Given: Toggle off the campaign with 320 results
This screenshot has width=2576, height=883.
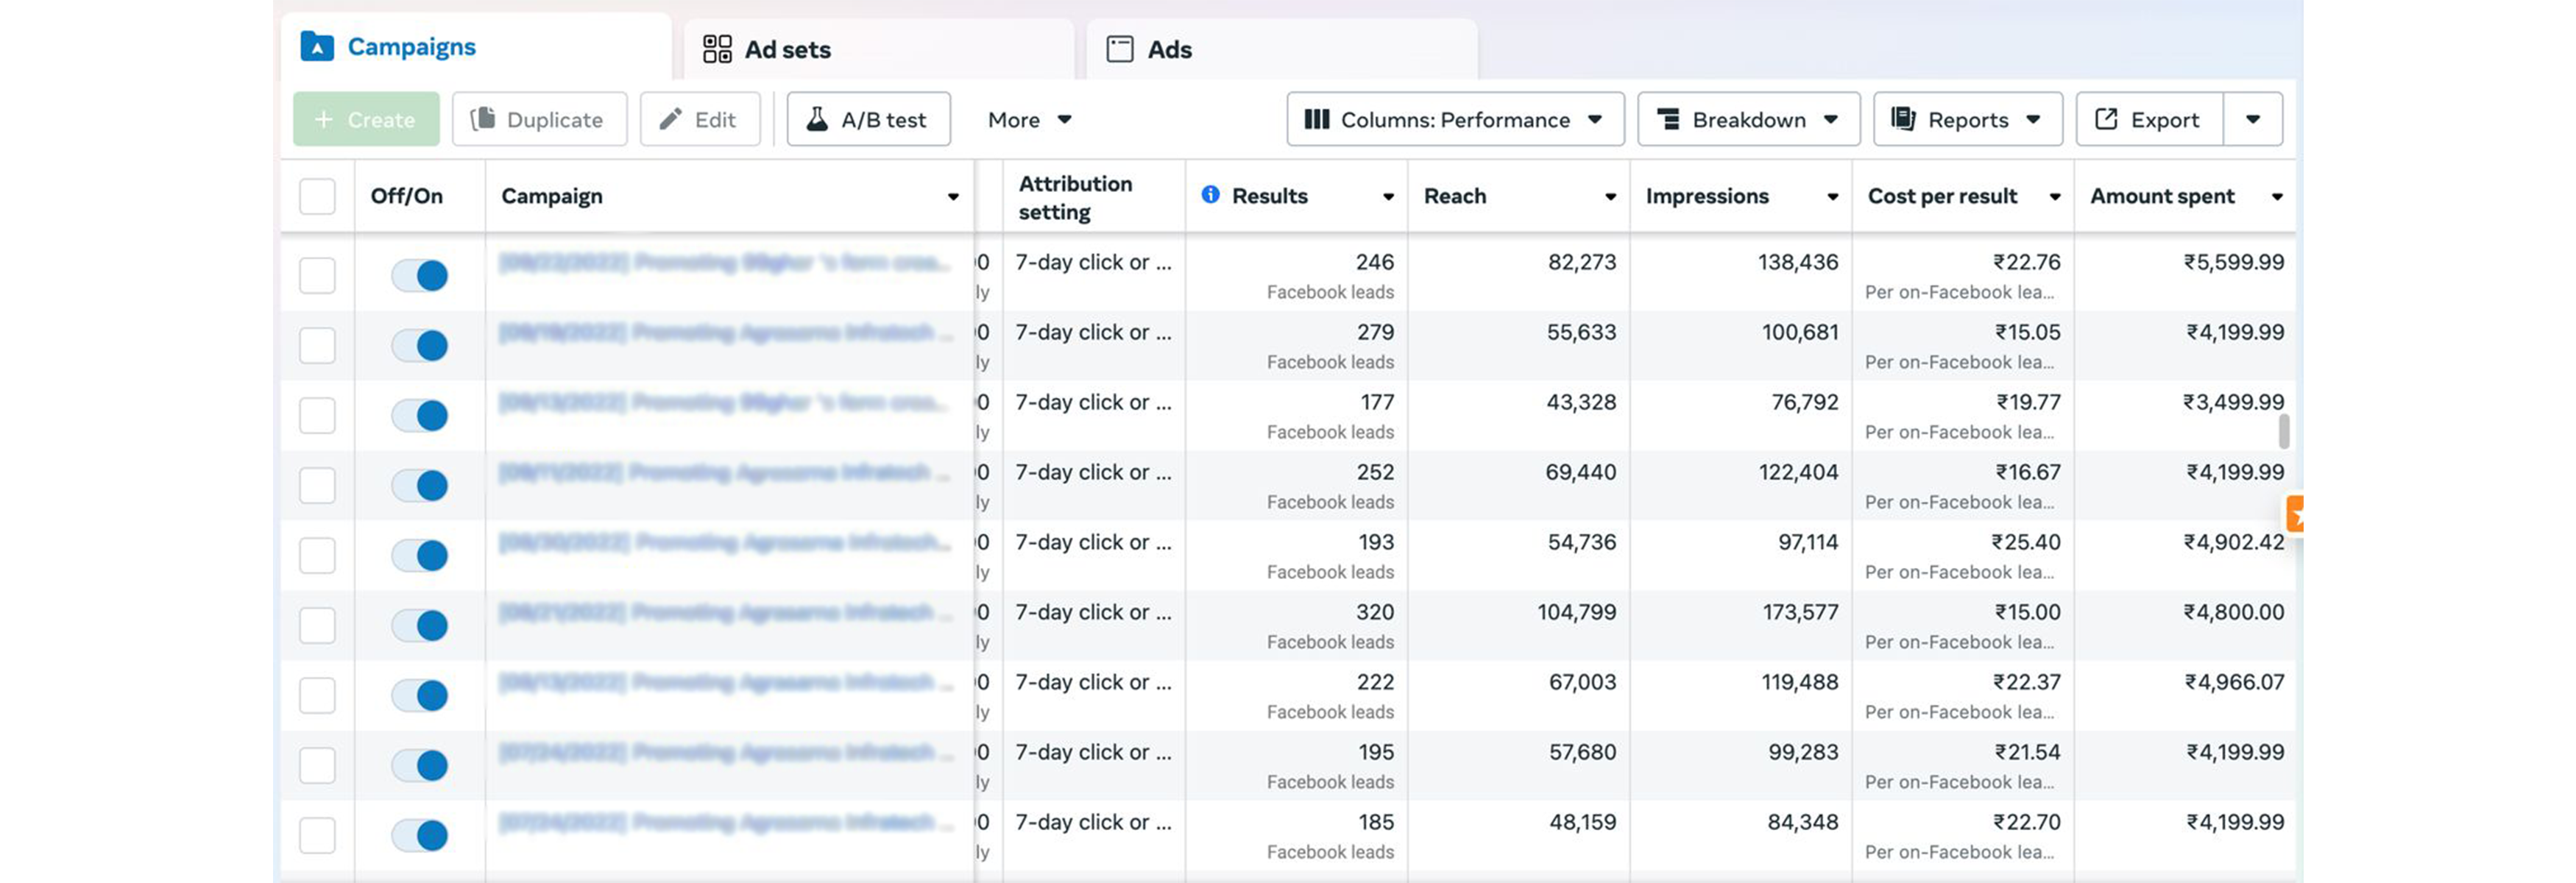Looking at the screenshot, I should pyautogui.click(x=420, y=626).
